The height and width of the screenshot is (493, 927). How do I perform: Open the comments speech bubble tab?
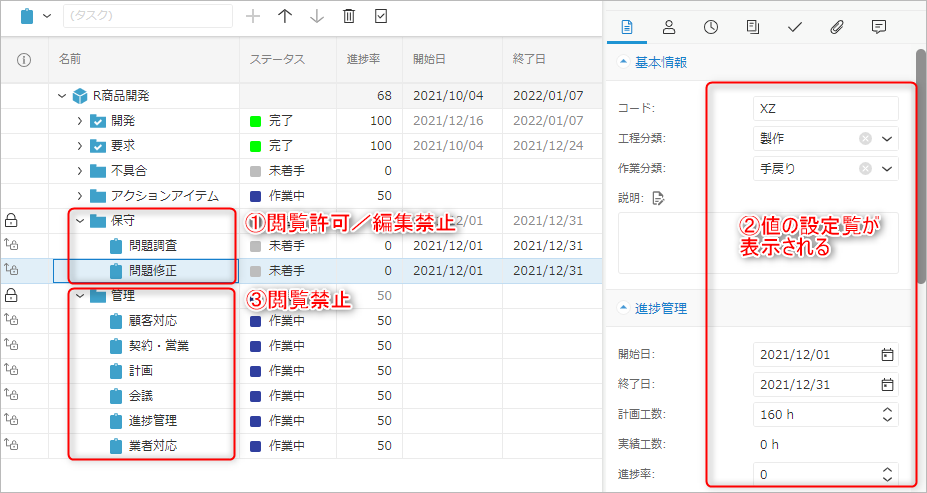click(879, 27)
